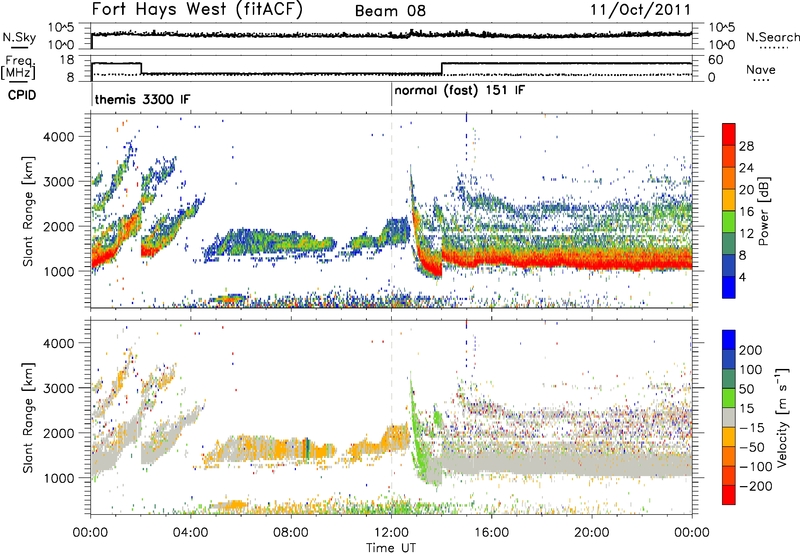Click the strong red power band near 20:00
Image resolution: width=800 pixels, height=554 pixels.
click(592, 261)
